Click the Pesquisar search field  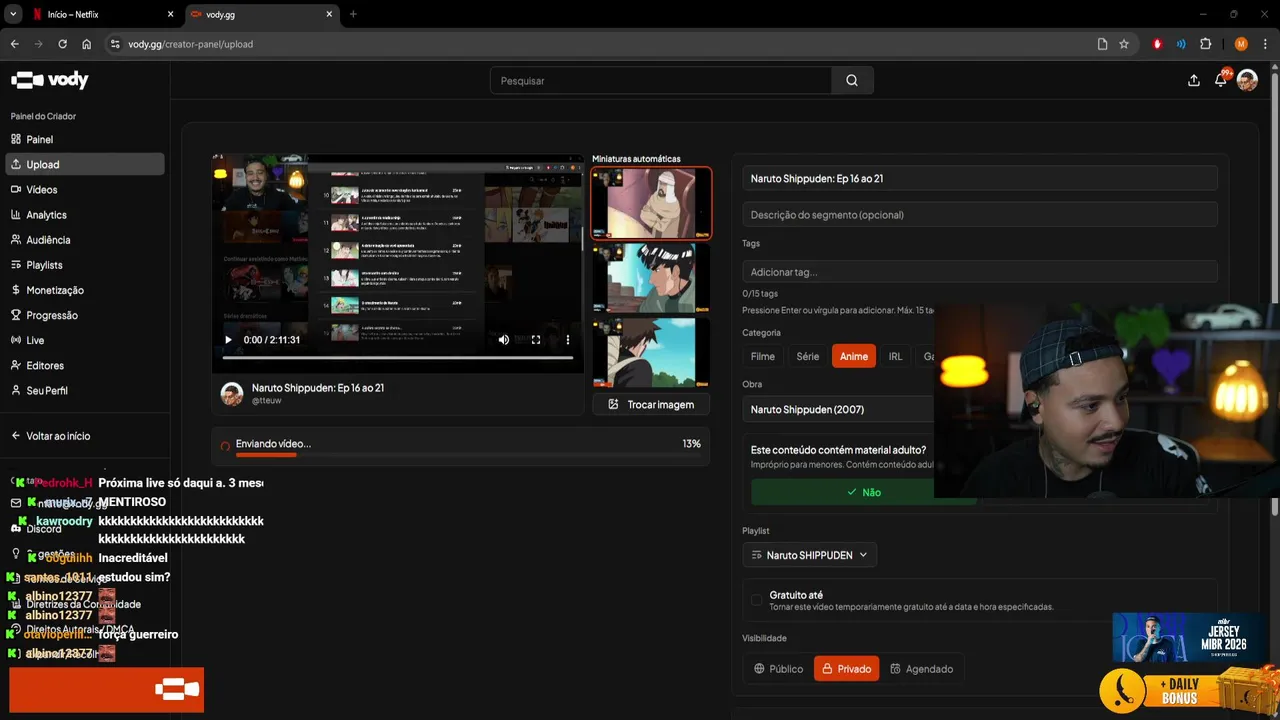661,81
